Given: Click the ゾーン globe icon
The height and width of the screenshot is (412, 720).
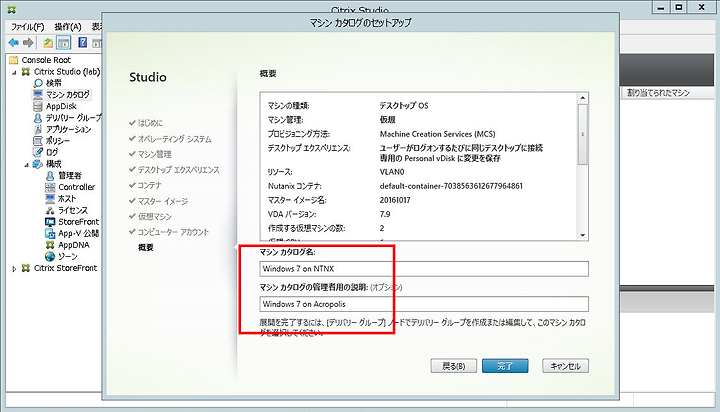Looking at the screenshot, I should tap(50, 256).
